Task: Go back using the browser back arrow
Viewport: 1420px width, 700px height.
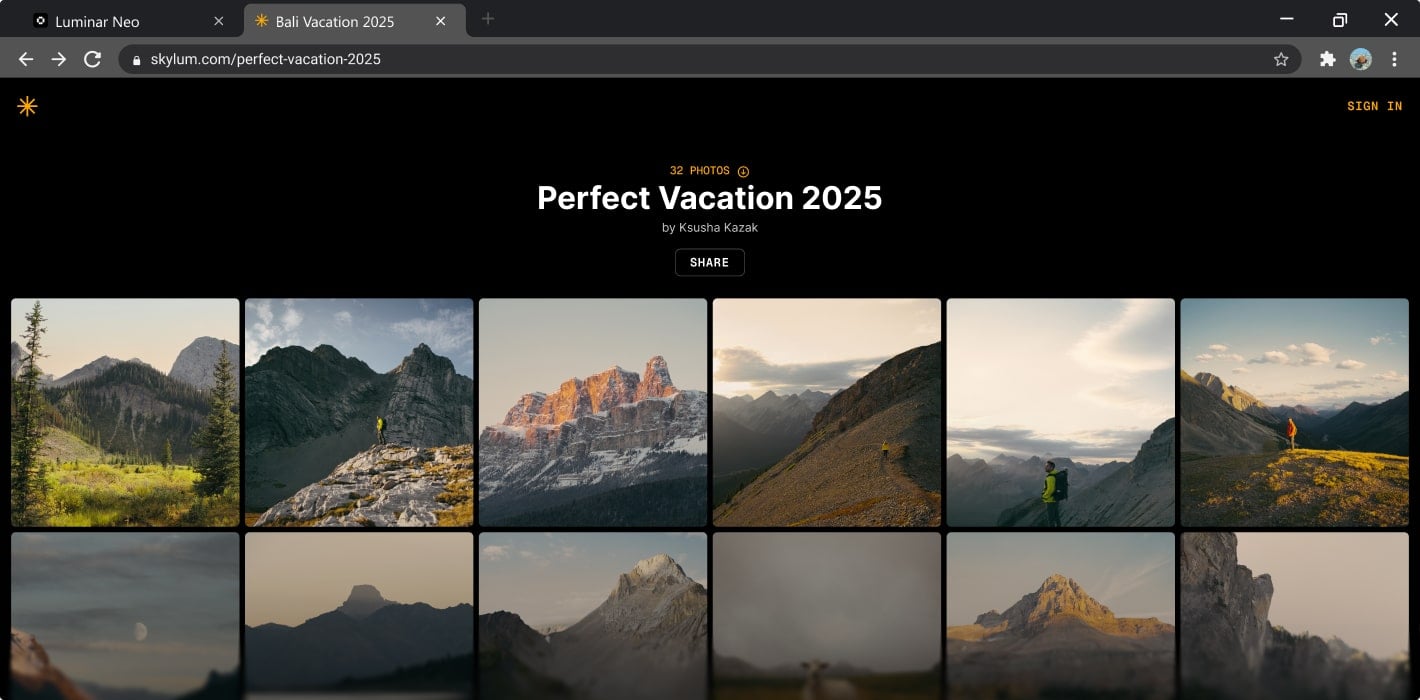Action: click(x=26, y=59)
